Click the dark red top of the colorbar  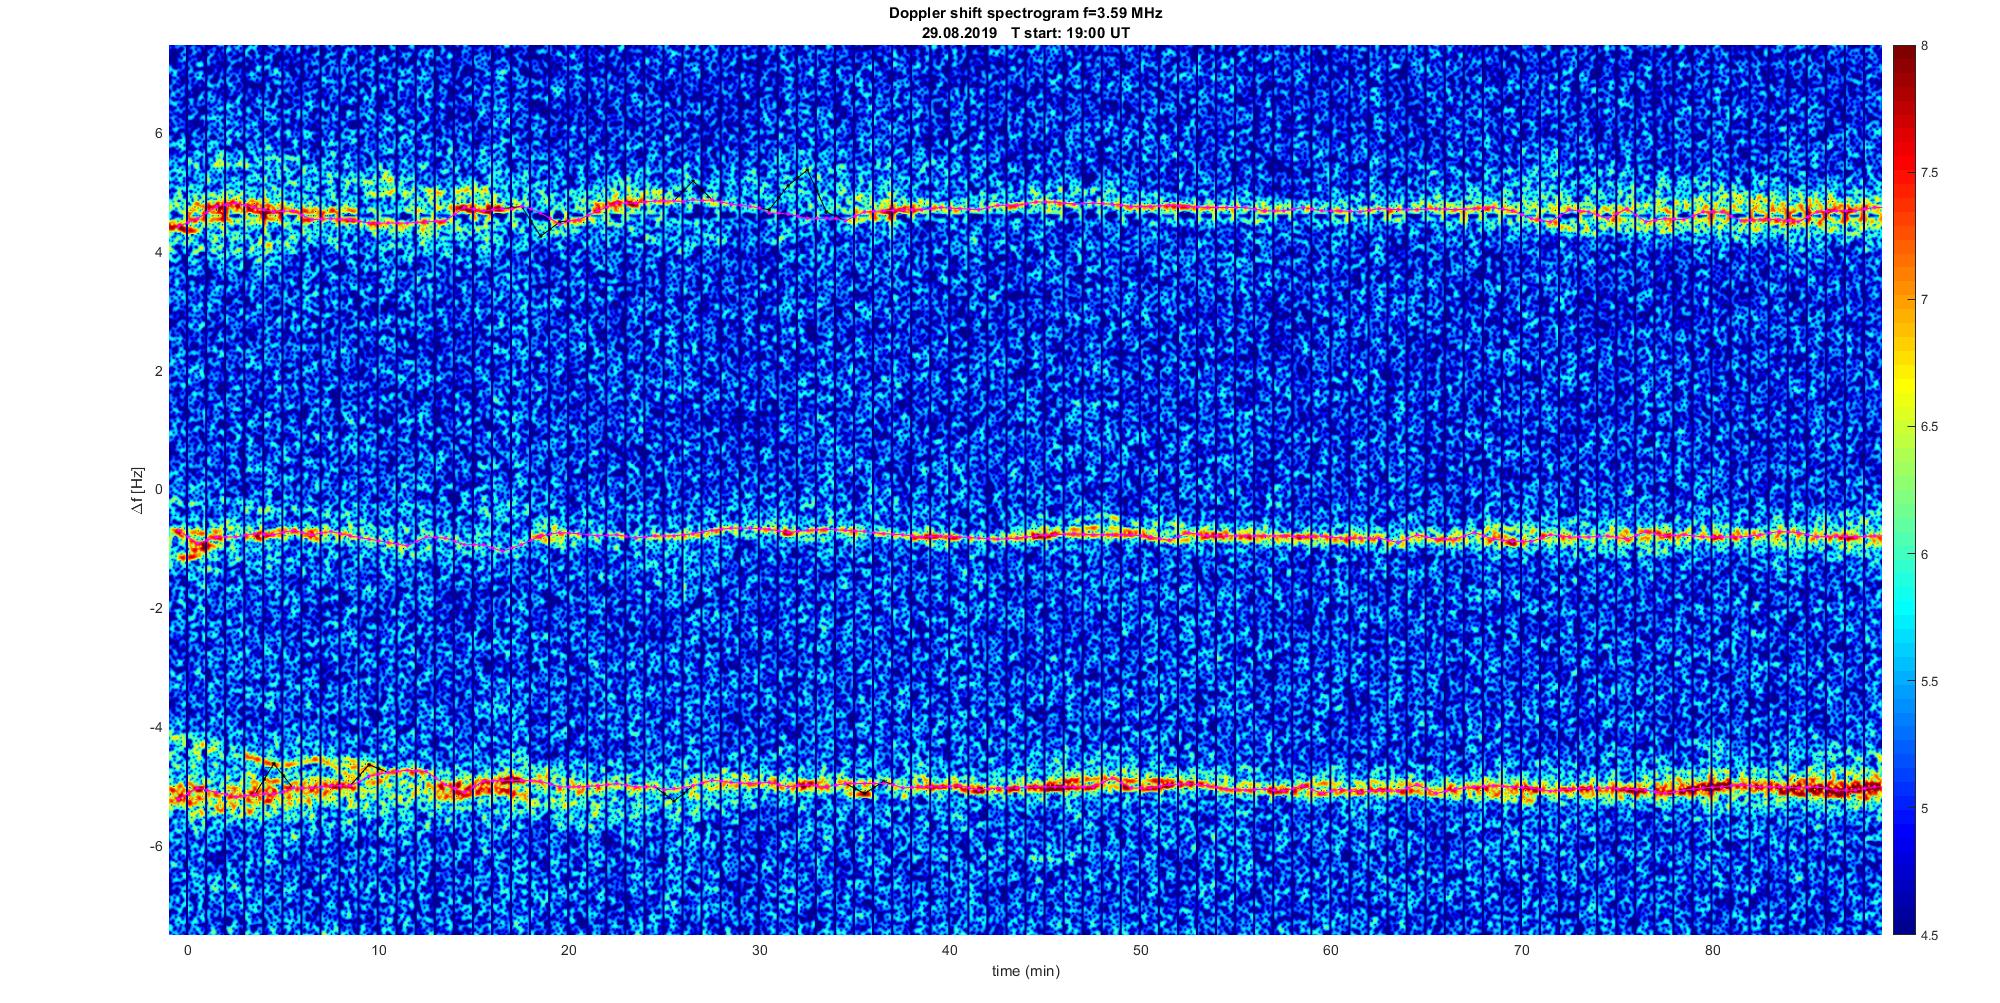click(1903, 58)
